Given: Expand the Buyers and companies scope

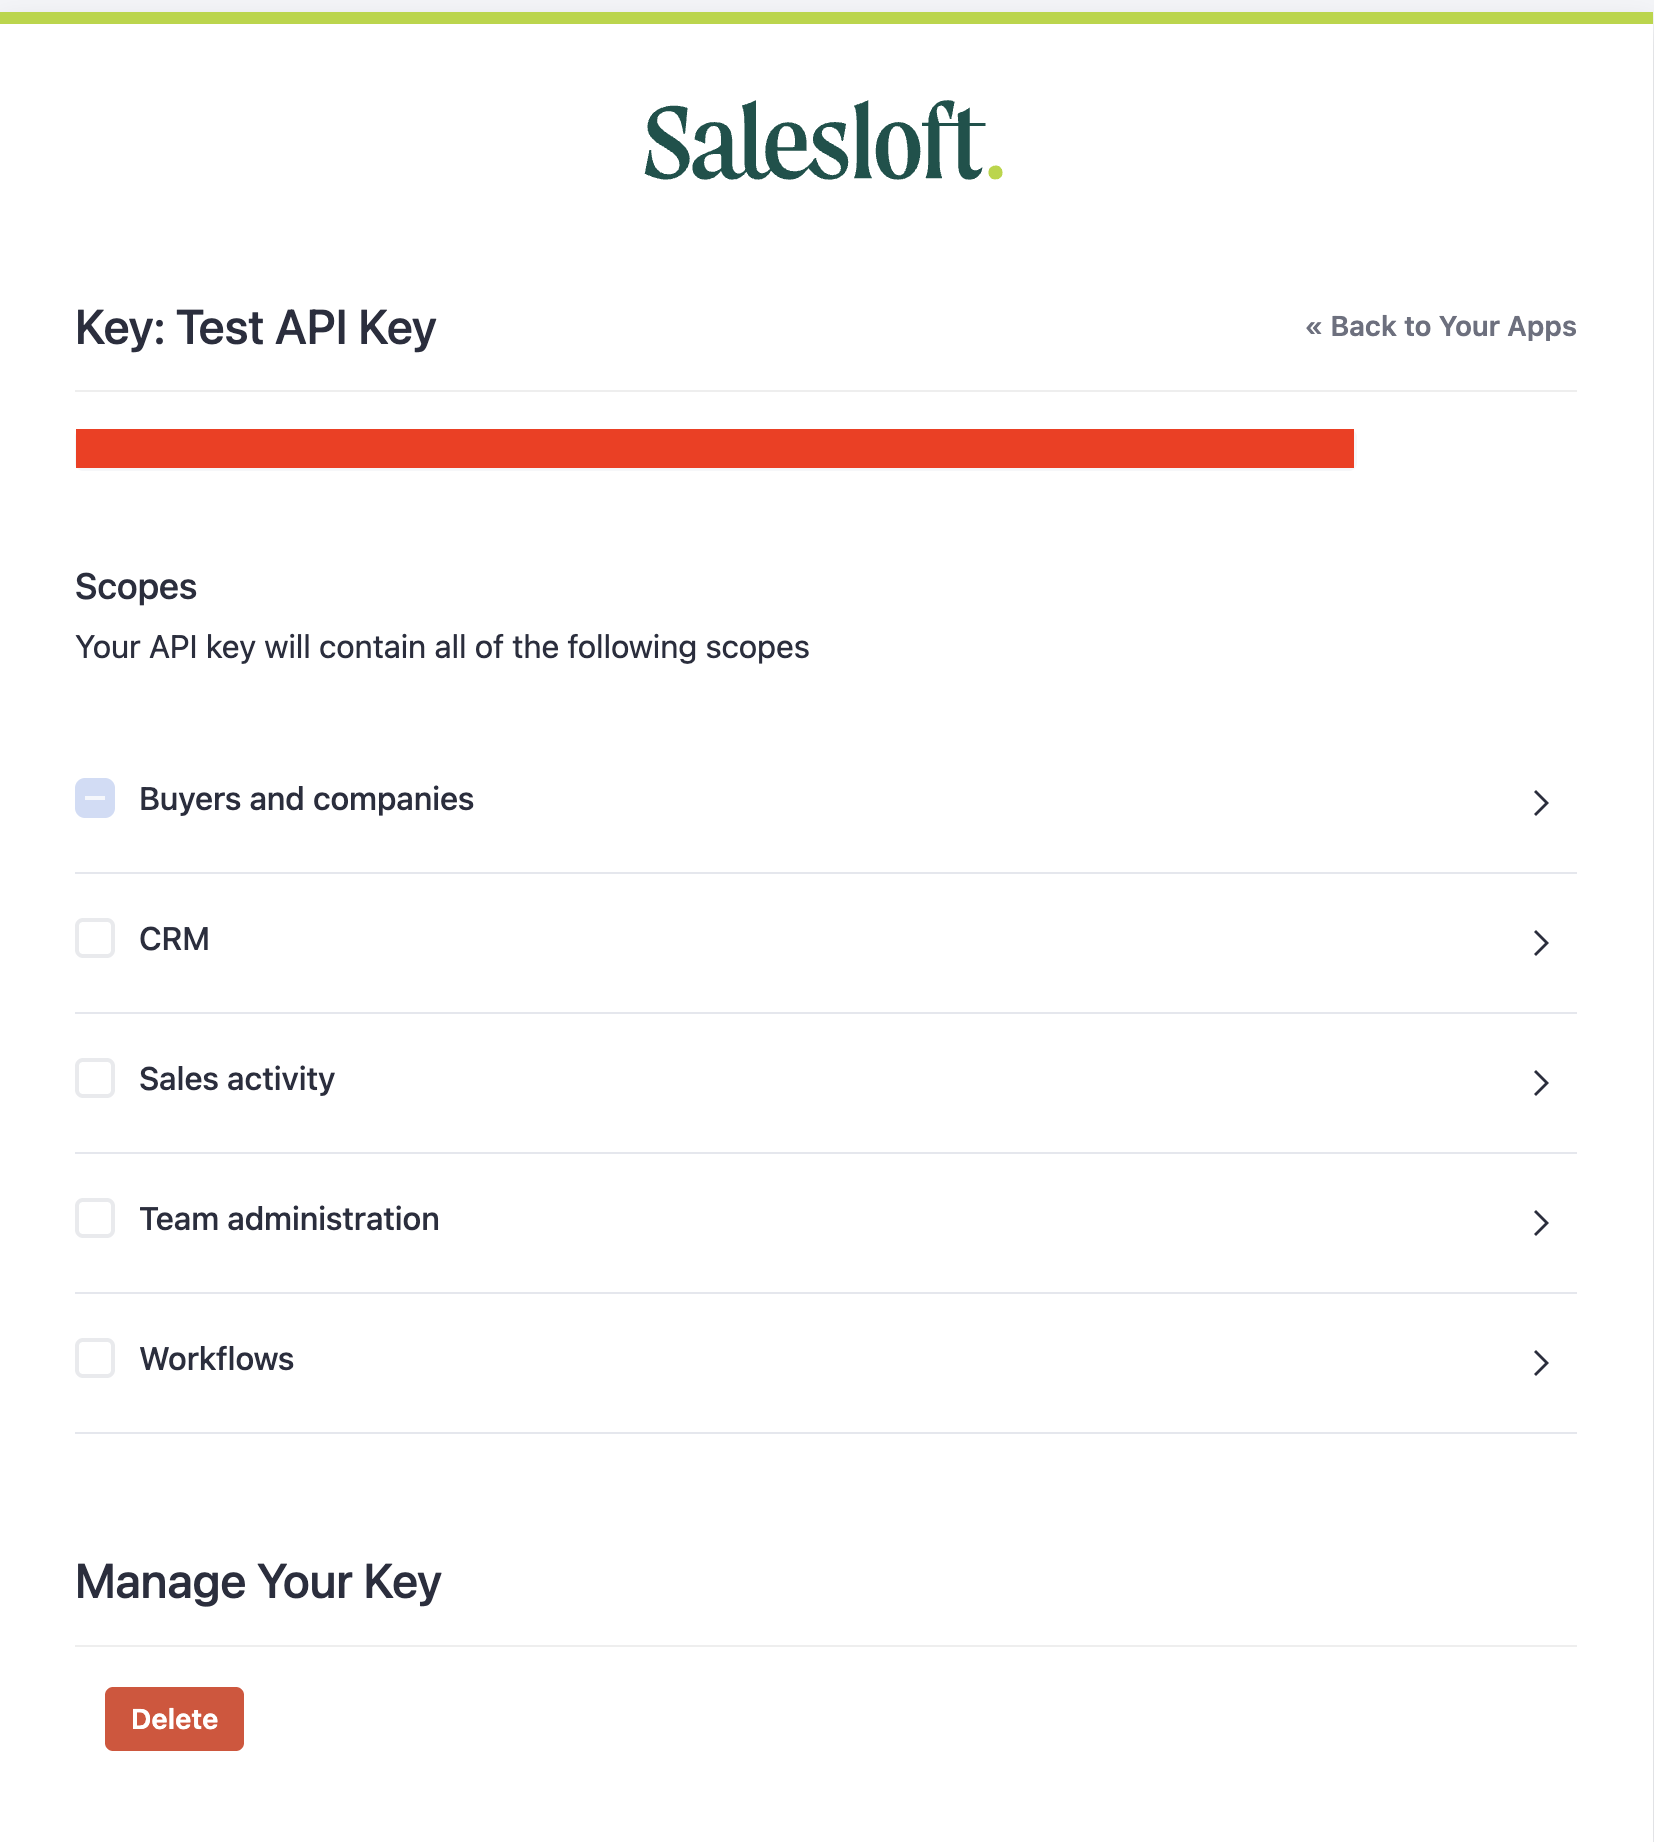Looking at the screenshot, I should pyautogui.click(x=1541, y=803).
